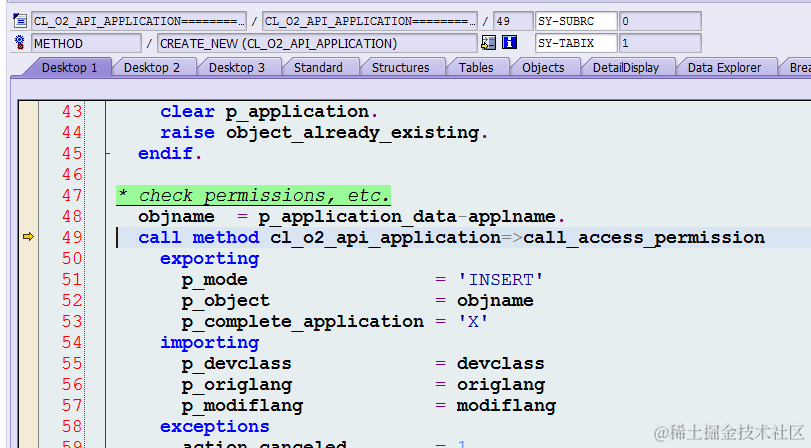Image resolution: width=811 pixels, height=448 pixels.
Task: Click the line number field showing 49
Action: [513, 21]
